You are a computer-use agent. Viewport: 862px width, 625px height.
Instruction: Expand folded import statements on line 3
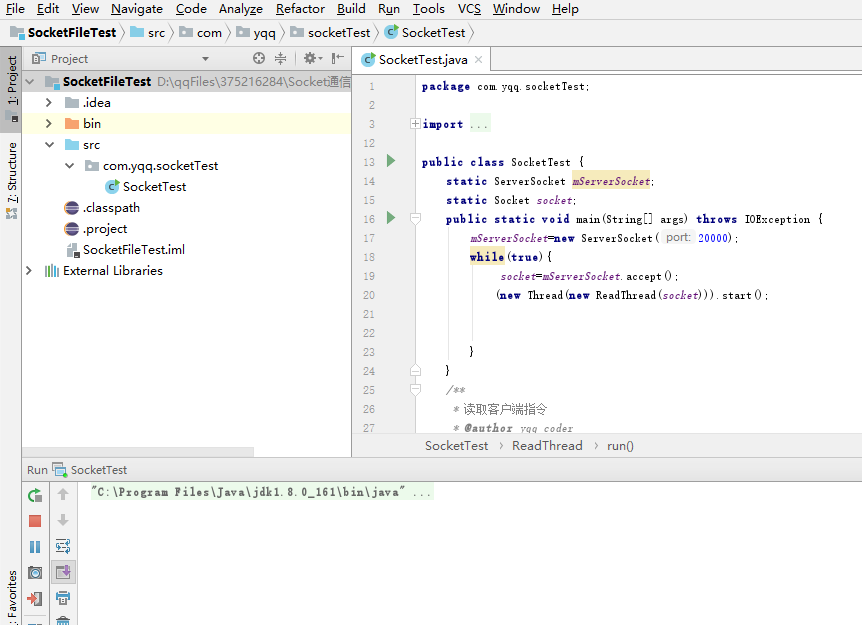coord(416,124)
